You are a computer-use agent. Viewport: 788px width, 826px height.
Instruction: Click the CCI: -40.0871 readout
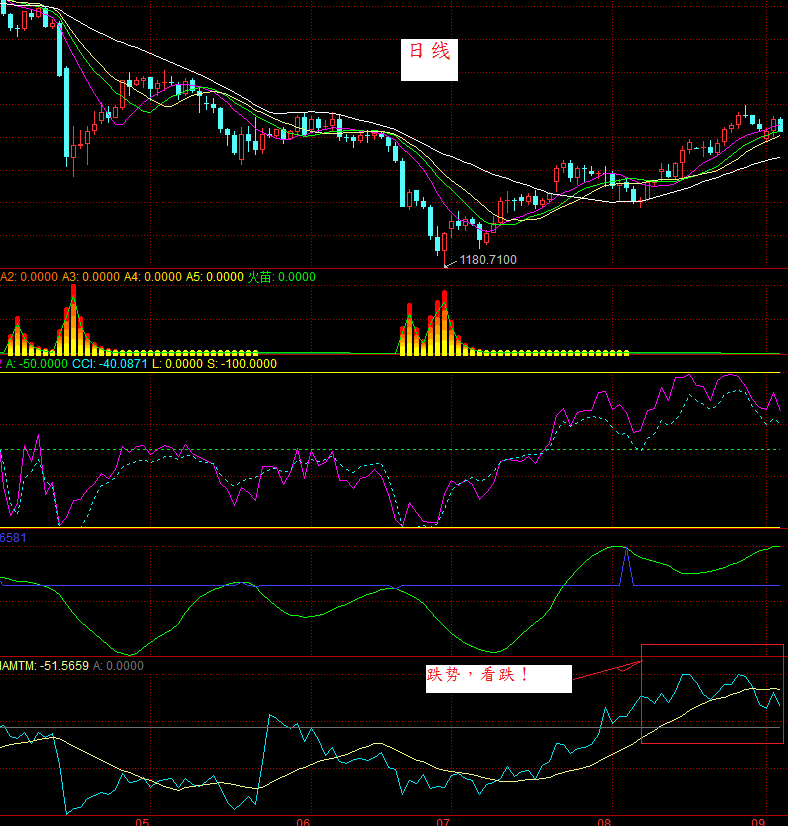[x=110, y=364]
